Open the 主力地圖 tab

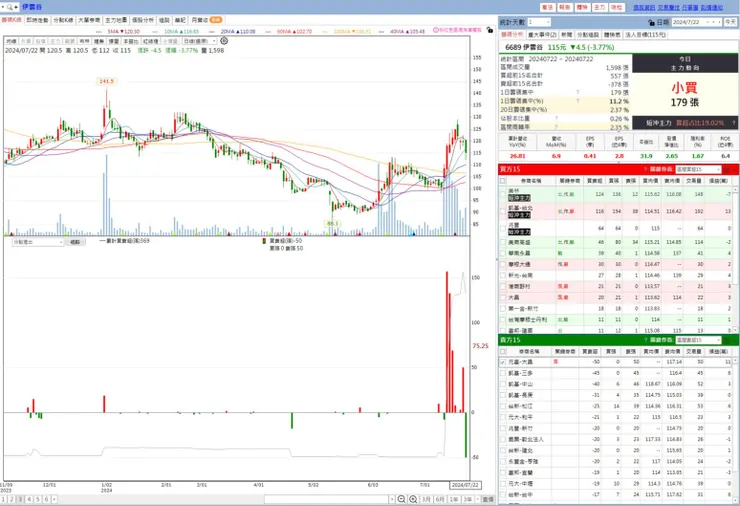(116, 20)
